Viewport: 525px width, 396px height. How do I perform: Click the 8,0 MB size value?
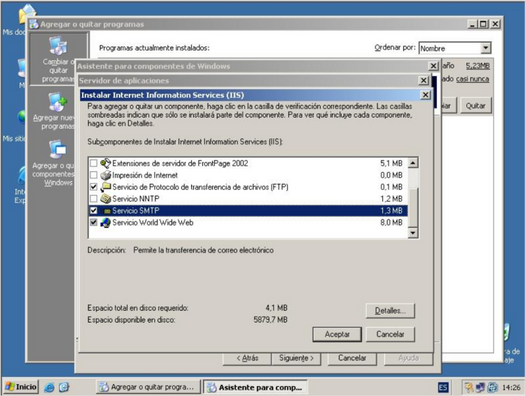click(391, 223)
